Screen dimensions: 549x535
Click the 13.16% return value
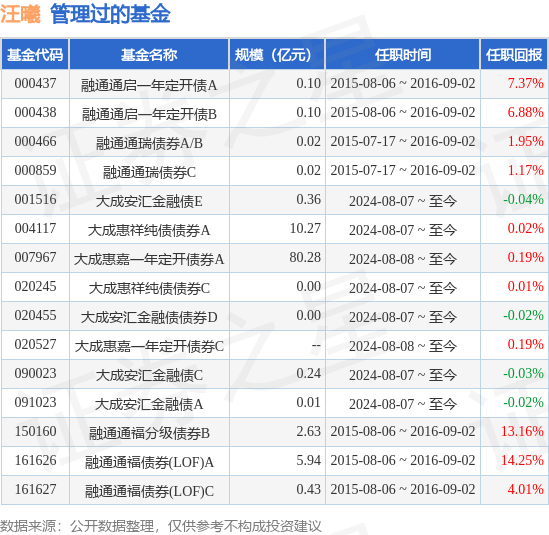tap(522, 432)
